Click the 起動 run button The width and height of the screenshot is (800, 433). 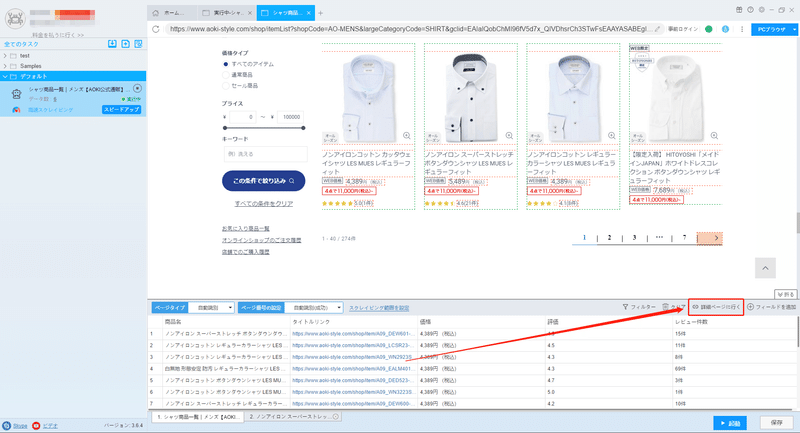tap(730, 423)
